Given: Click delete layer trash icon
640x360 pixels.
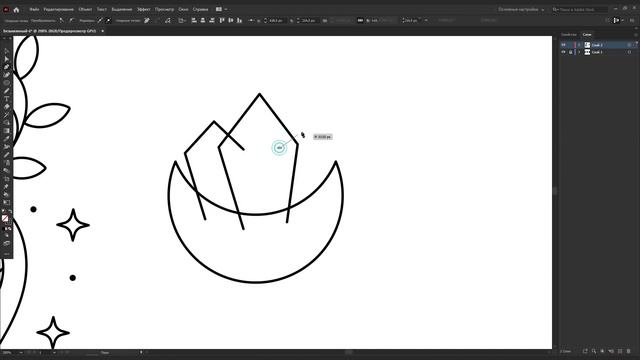Looking at the screenshot, I should pos(629,351).
